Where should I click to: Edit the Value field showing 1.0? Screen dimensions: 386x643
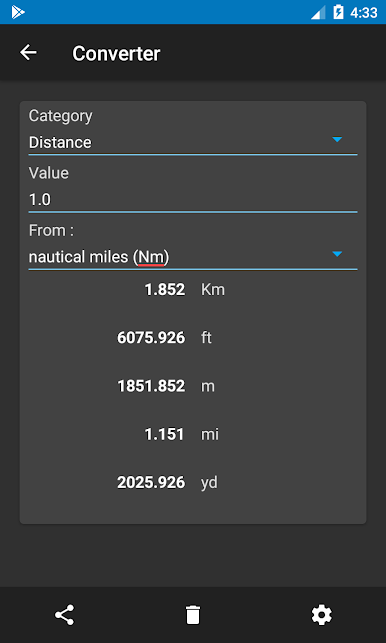click(x=193, y=200)
